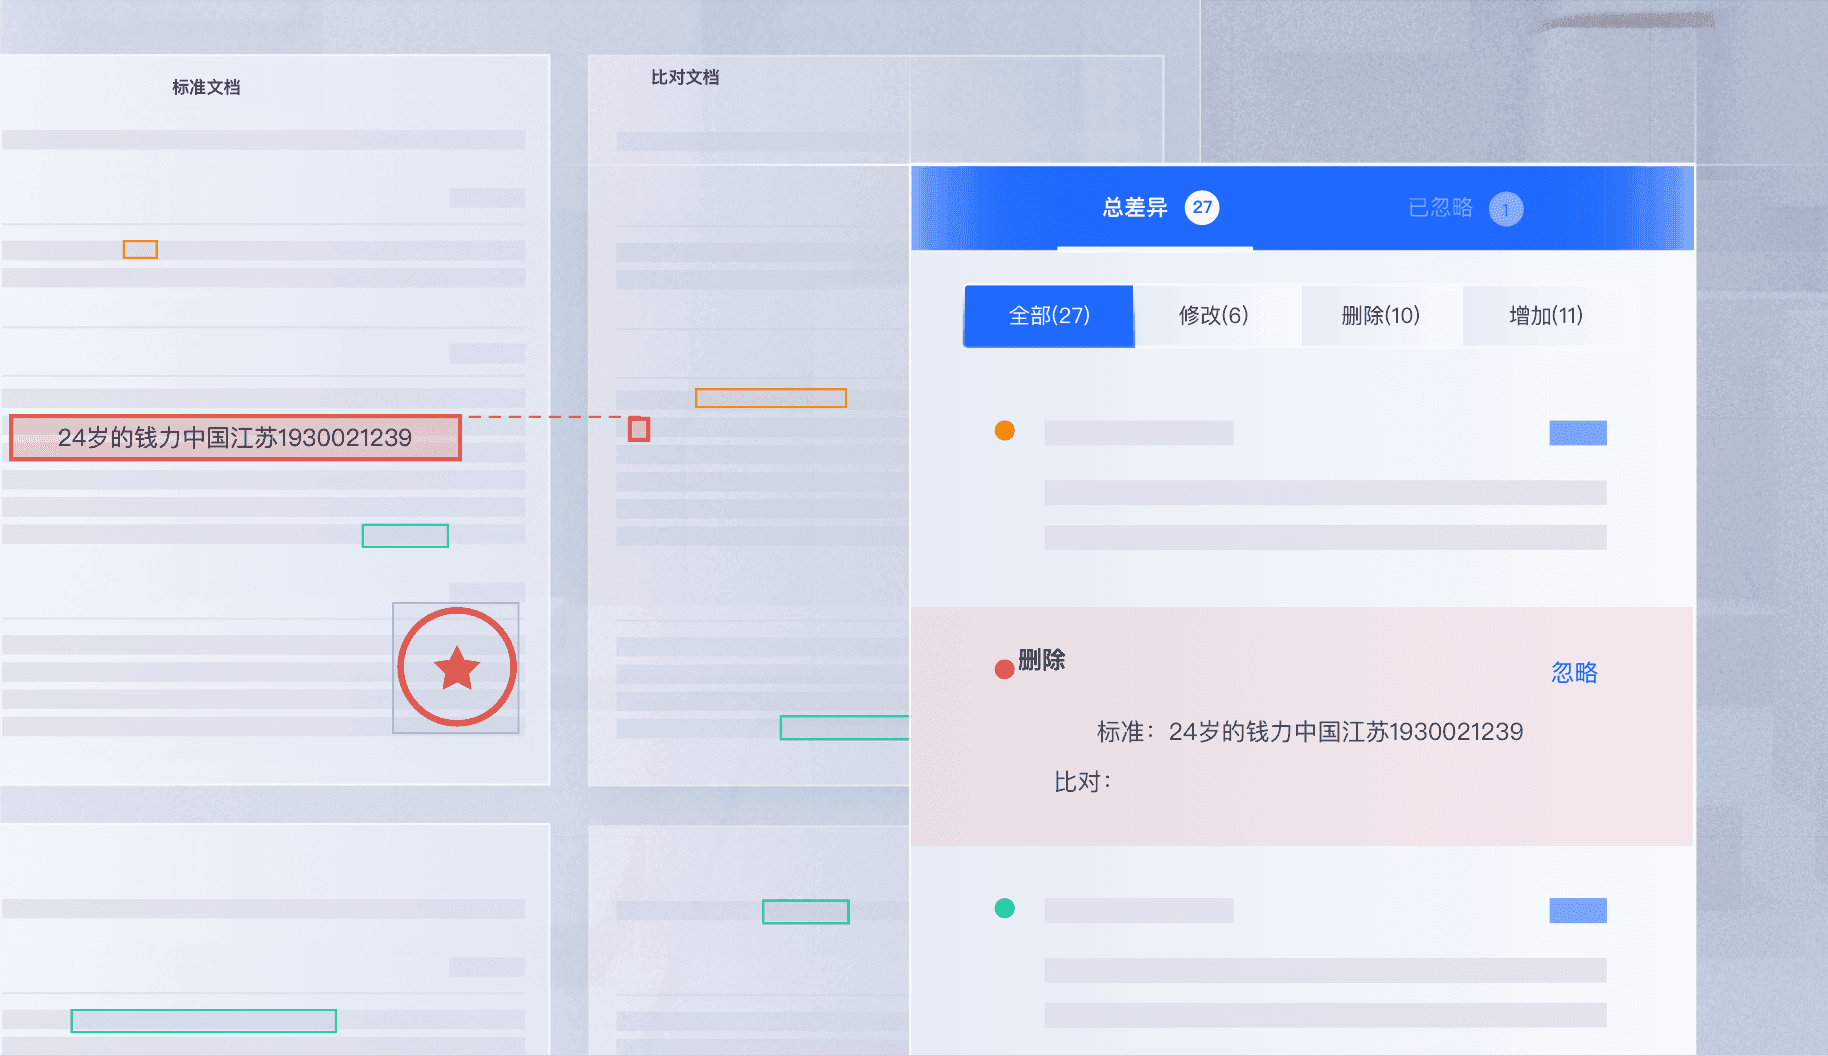1828x1056 pixels.
Task: Click the 标准: 24岁的钱力中国江苏1930021239 line
Action: point(1310,732)
